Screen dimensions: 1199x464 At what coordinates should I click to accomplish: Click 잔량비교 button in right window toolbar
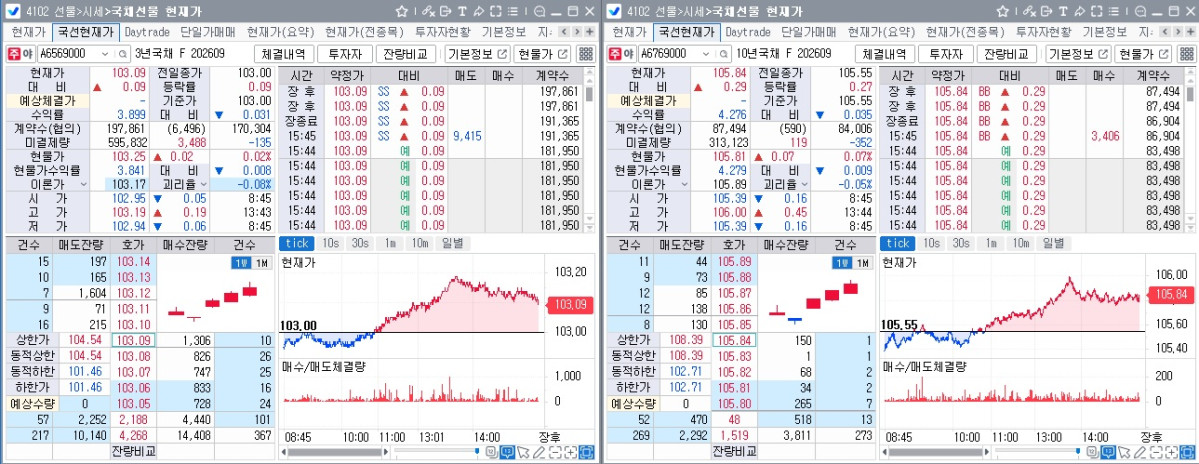point(1007,54)
